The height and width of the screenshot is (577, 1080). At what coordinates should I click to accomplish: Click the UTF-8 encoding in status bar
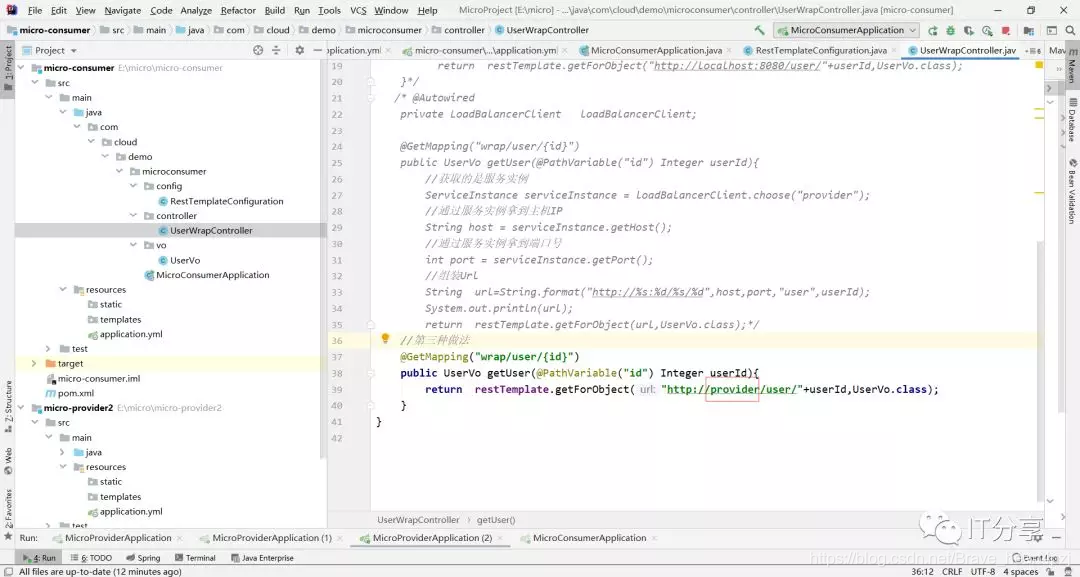tap(983, 571)
